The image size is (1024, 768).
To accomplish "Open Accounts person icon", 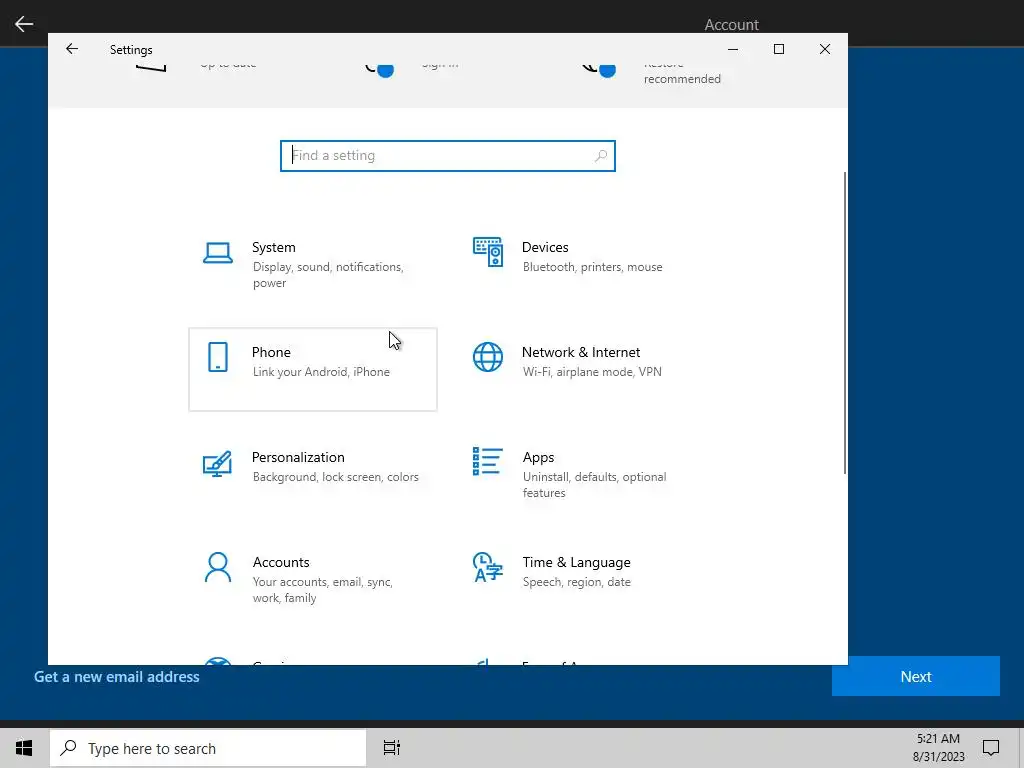I will click(217, 567).
